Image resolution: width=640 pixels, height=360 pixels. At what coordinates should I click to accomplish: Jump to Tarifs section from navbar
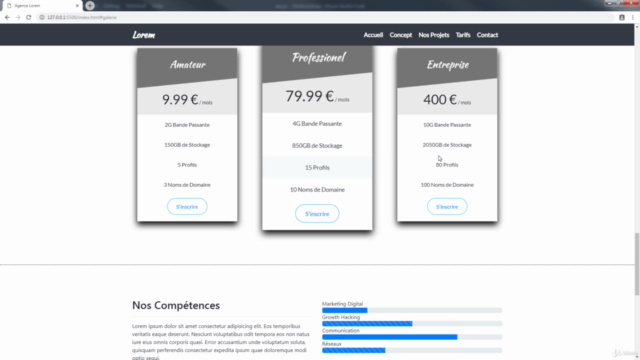pyautogui.click(x=463, y=35)
